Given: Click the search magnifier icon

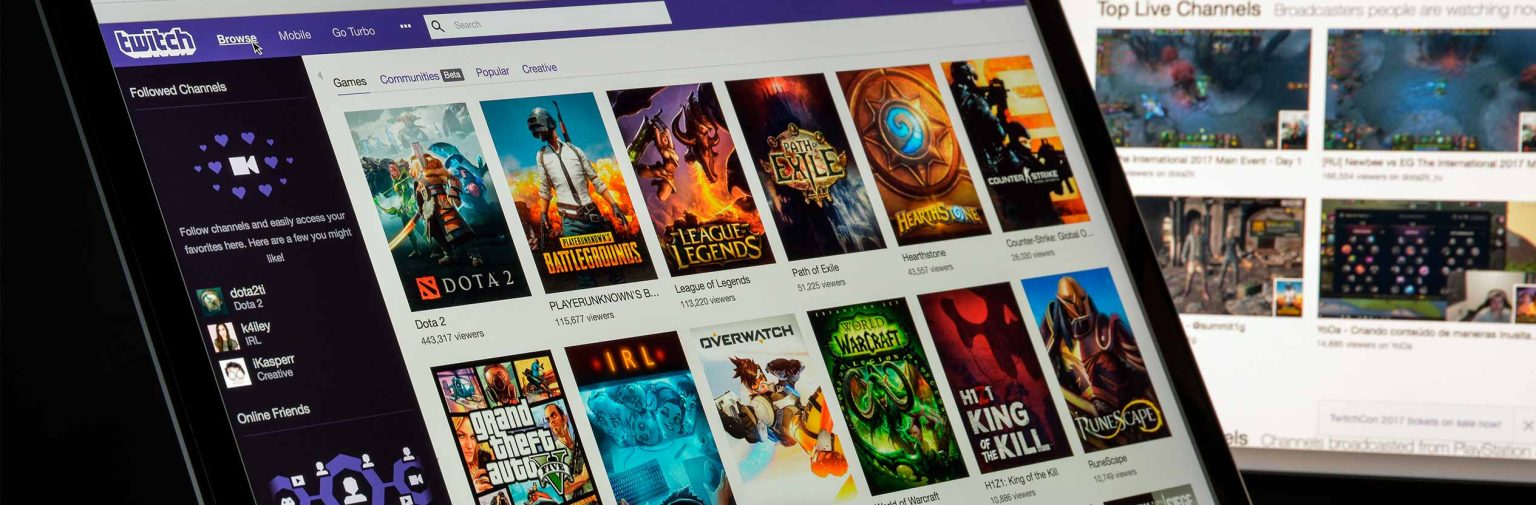Looking at the screenshot, I should pyautogui.click(x=438, y=26).
